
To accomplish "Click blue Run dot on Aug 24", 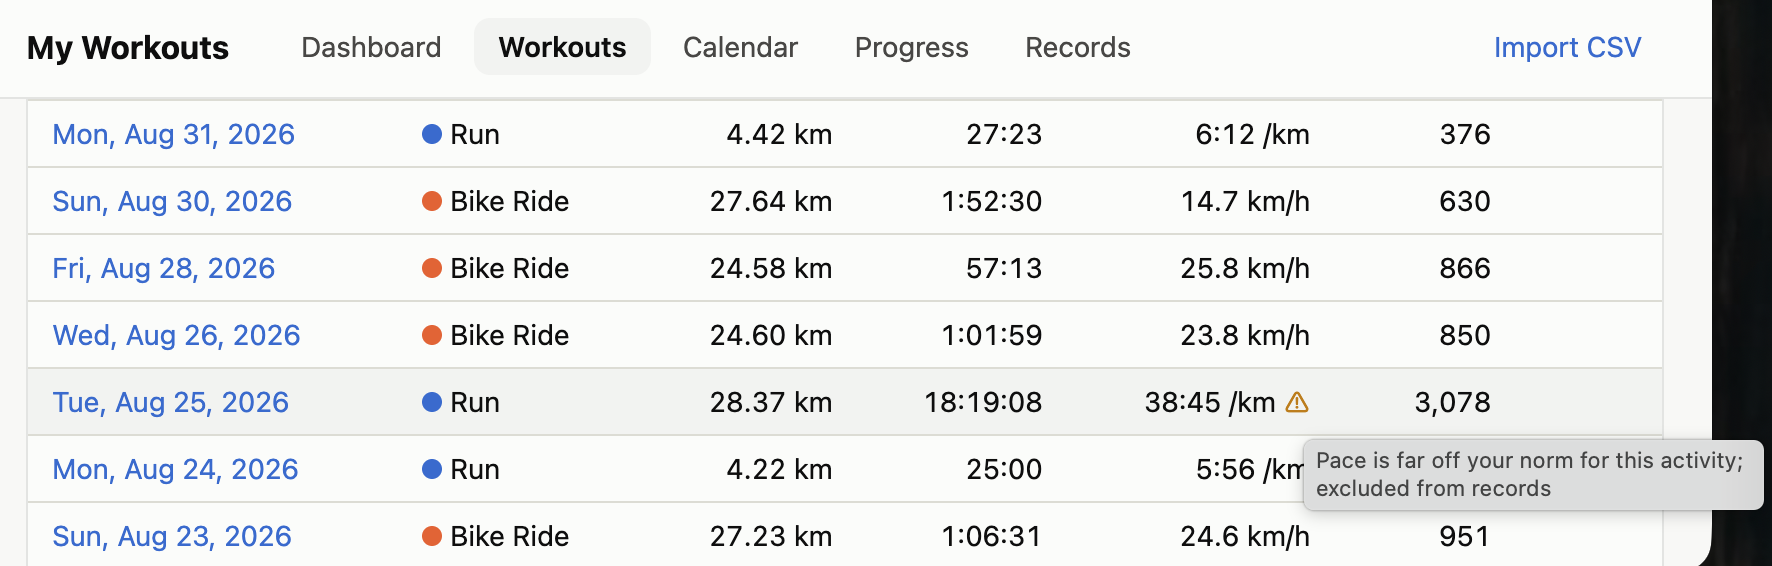I will [x=432, y=469].
